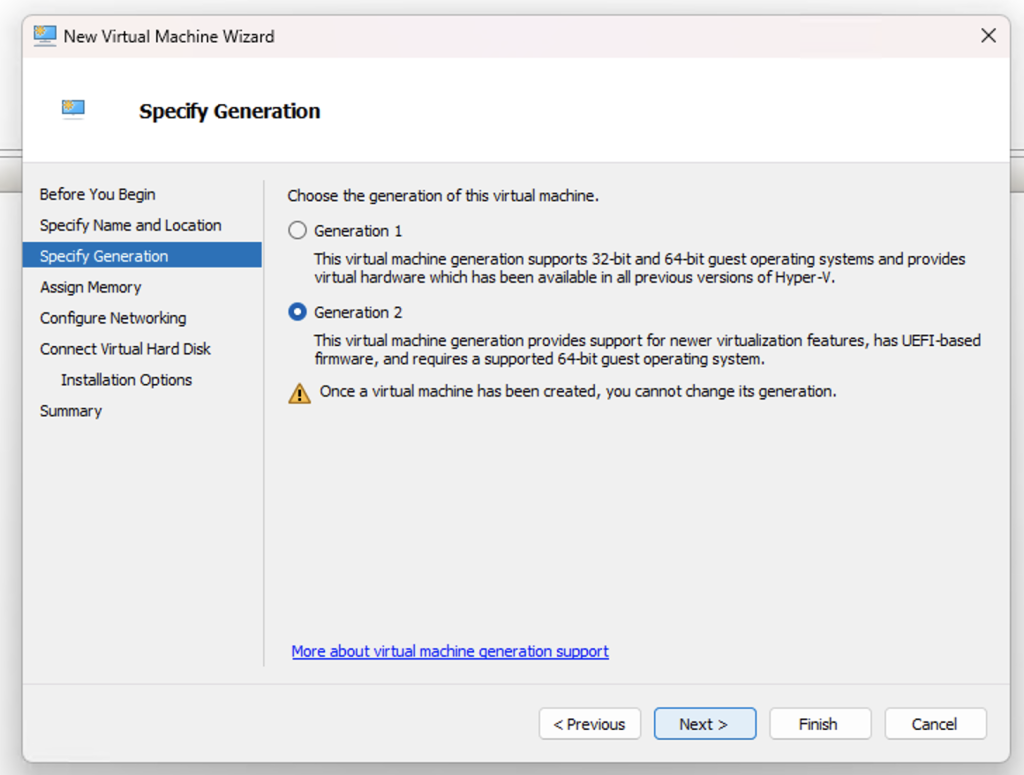The image size is (1024, 775).
Task: Click the Previous button
Action: [590, 724]
